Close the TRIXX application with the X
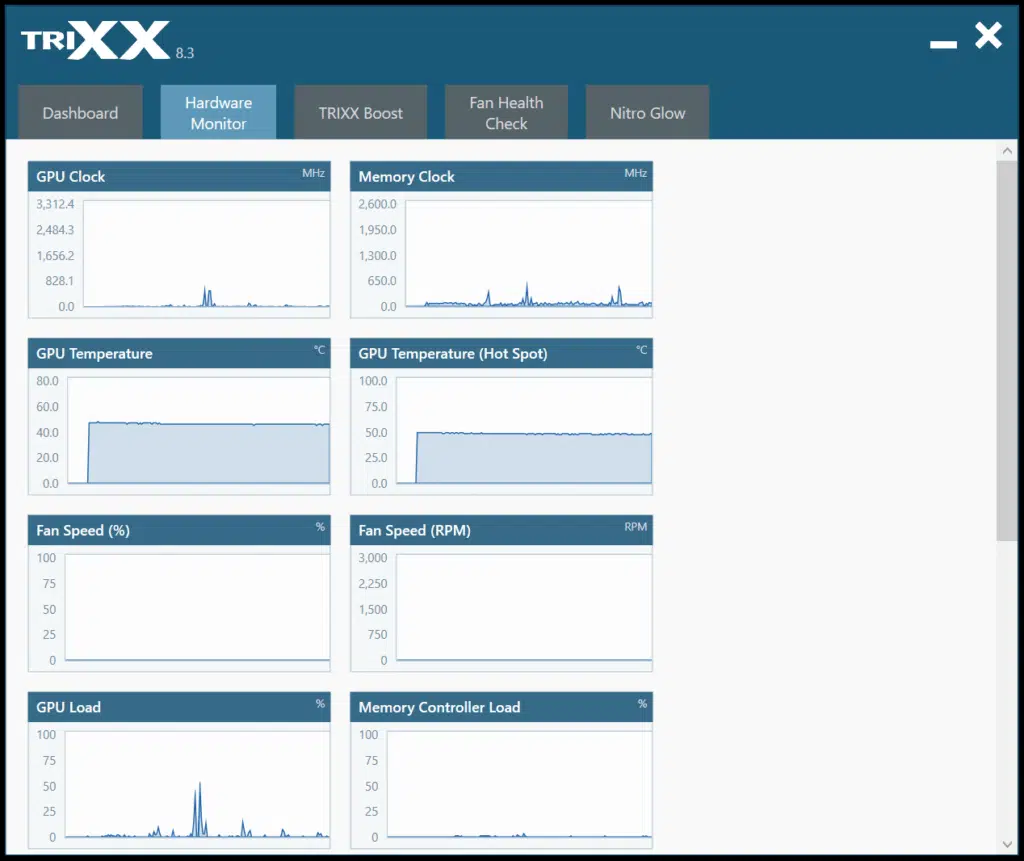The width and height of the screenshot is (1024, 861). click(x=988, y=37)
